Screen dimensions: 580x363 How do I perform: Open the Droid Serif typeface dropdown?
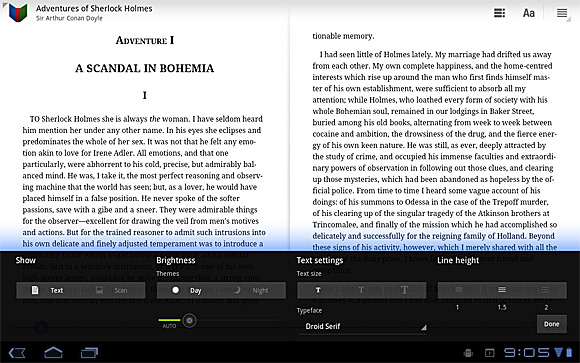tap(362, 326)
